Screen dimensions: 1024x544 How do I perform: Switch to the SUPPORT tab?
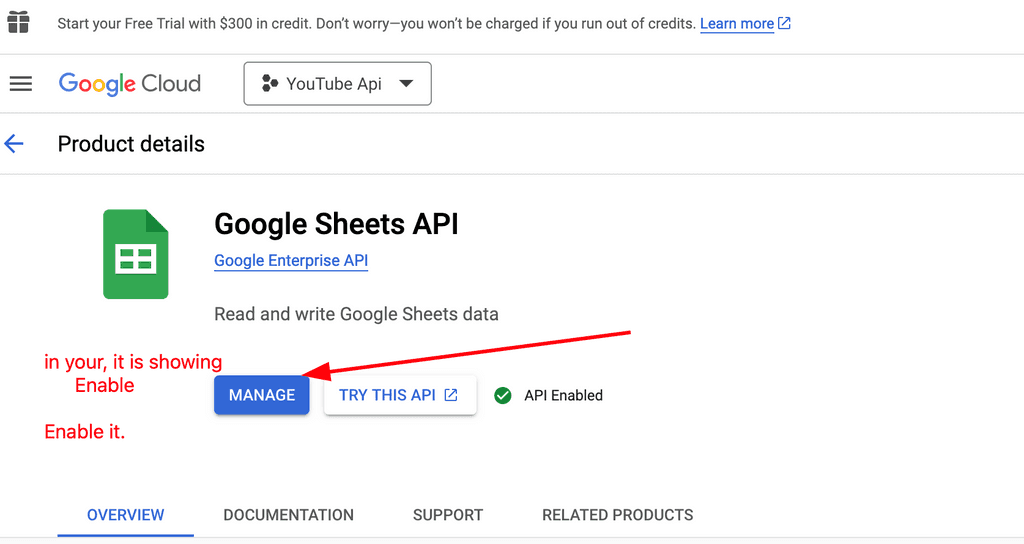tap(448, 515)
